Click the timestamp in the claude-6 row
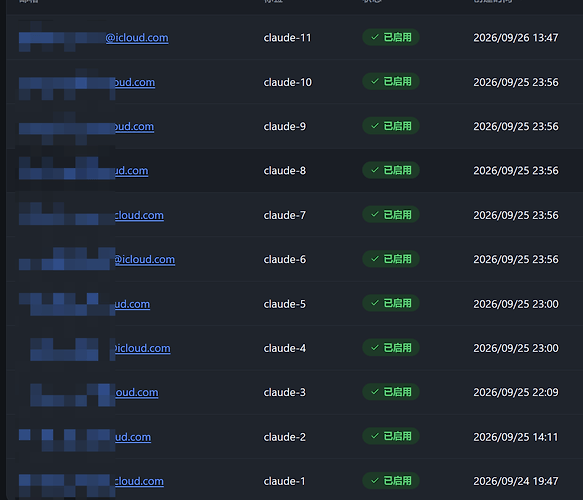The height and width of the screenshot is (500, 583). [x=516, y=259]
